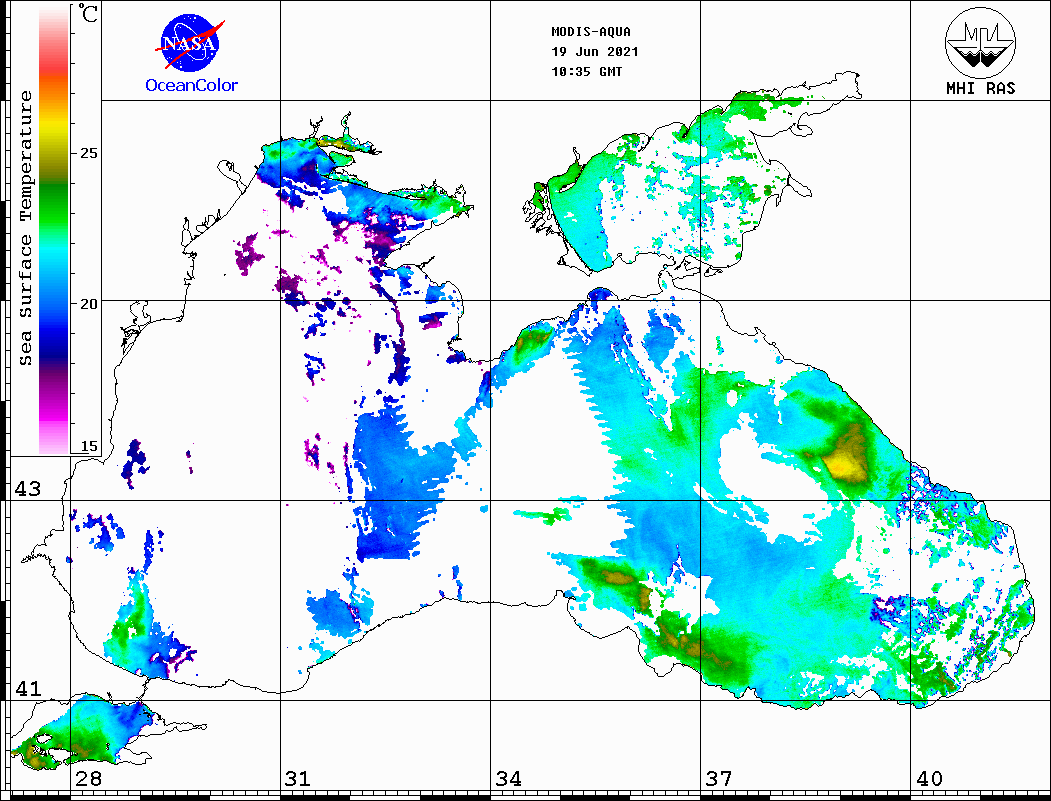The image size is (1051, 801).
Task: Click the date 19 Jun 2021
Action: pos(595,51)
